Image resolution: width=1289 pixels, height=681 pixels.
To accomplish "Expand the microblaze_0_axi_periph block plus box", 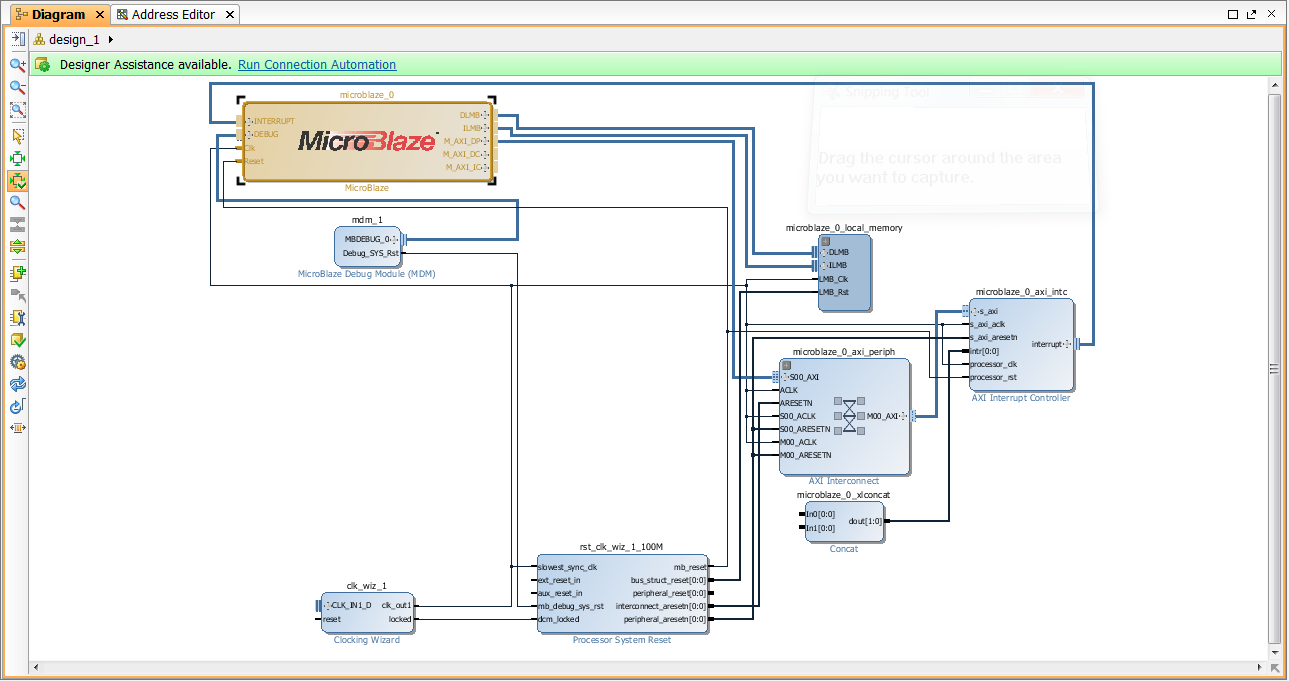I will point(787,365).
